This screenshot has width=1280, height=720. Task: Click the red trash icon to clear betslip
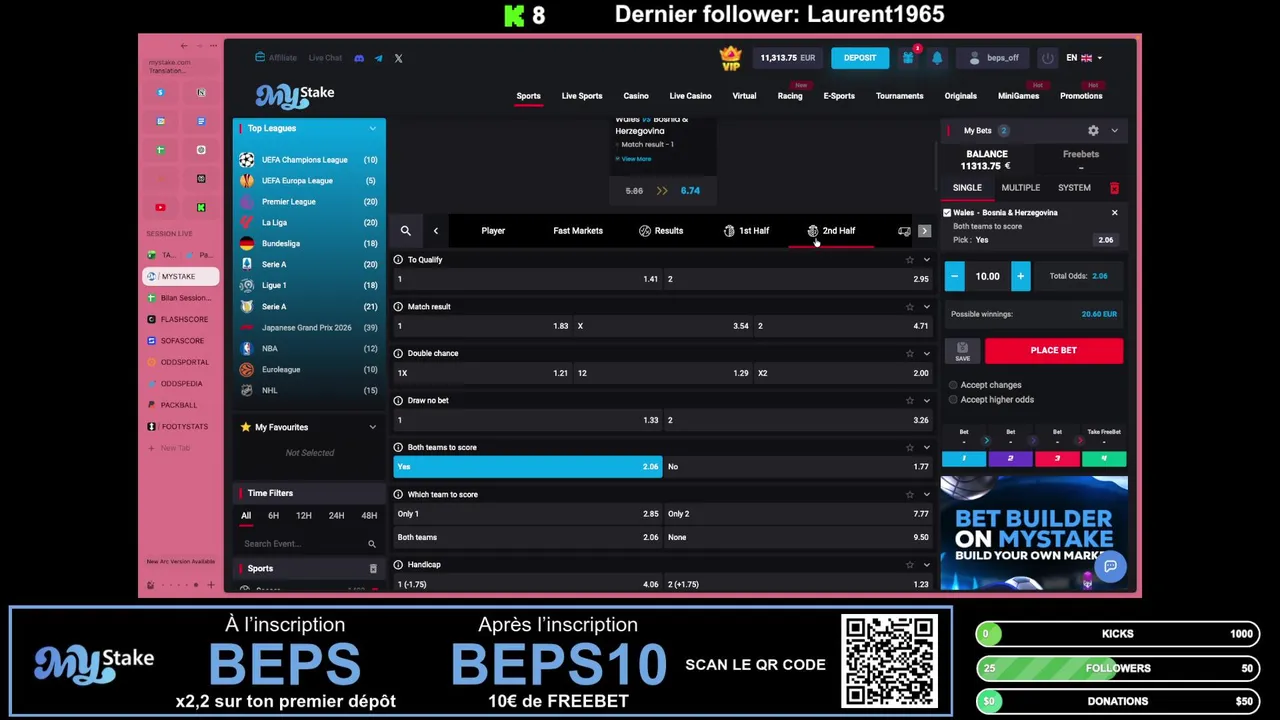coord(1114,188)
